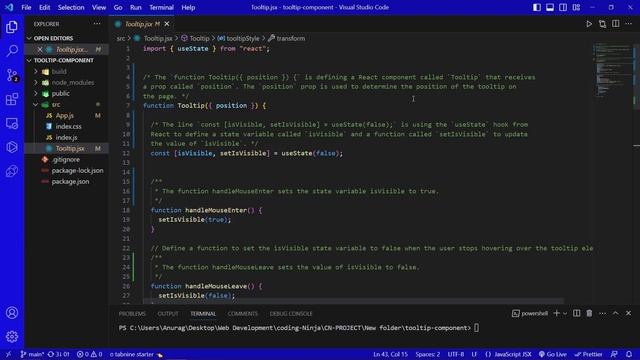Switch to the Debug Console tab
The height and width of the screenshot is (360, 640).
(x=291, y=313)
